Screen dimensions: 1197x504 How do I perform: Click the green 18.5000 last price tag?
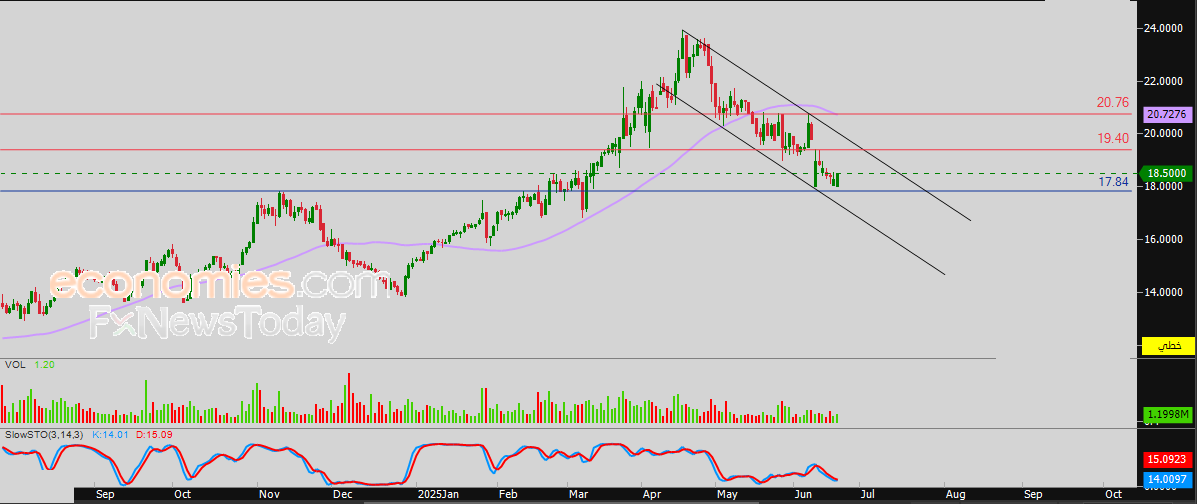pyautogui.click(x=1166, y=173)
